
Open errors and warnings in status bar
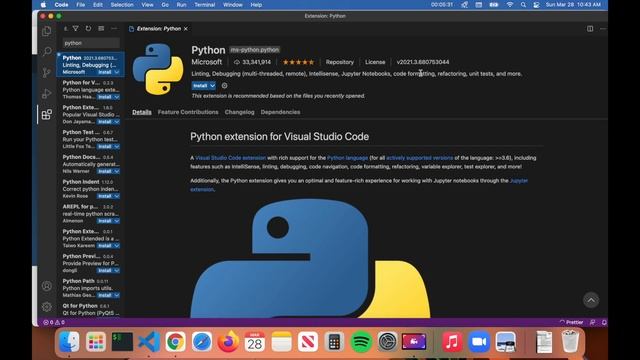pyautogui.click(x=54, y=322)
